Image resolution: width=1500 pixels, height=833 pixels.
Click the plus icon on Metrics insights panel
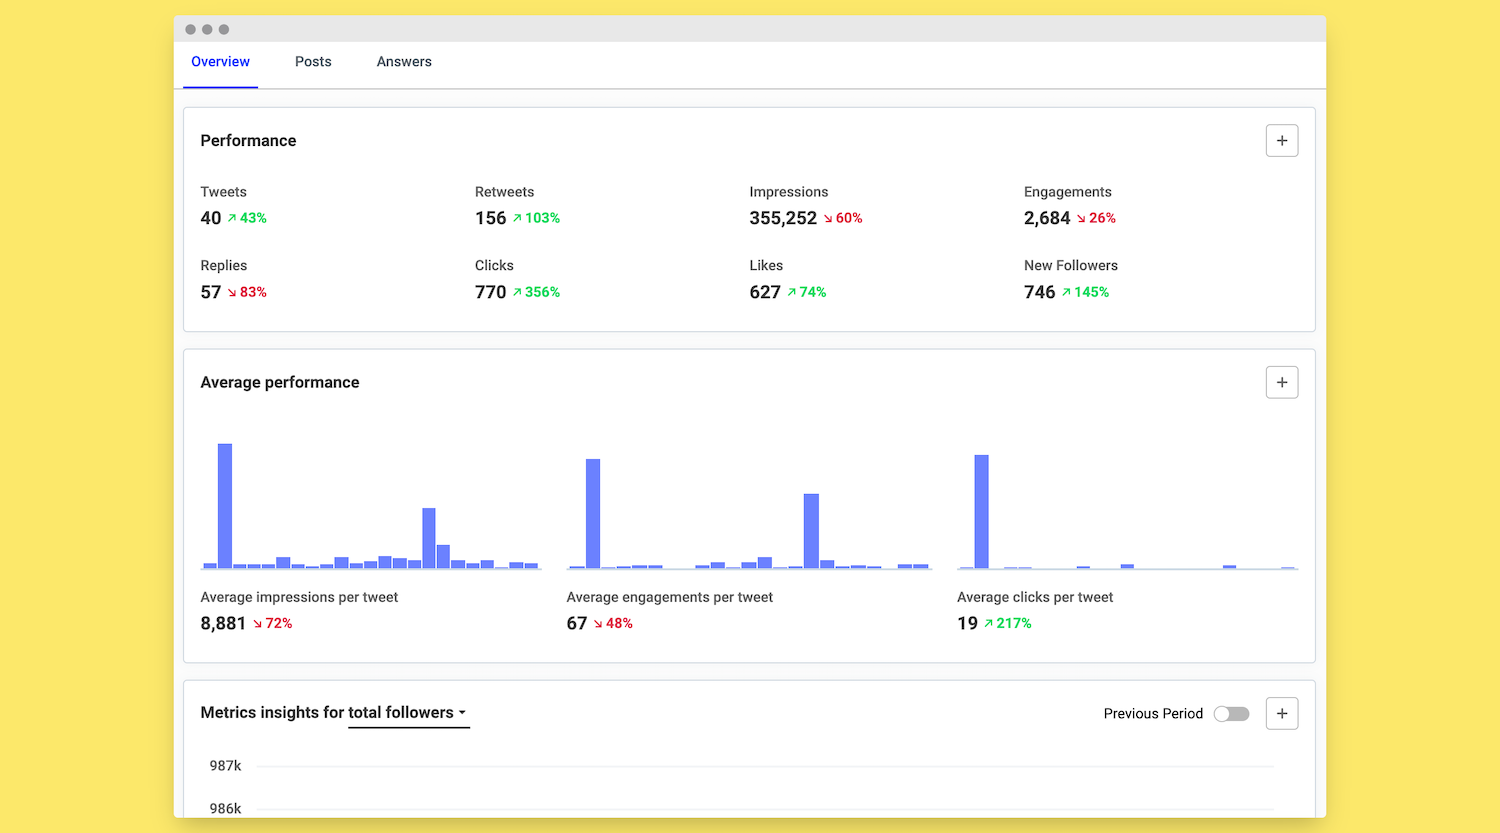click(x=1282, y=713)
